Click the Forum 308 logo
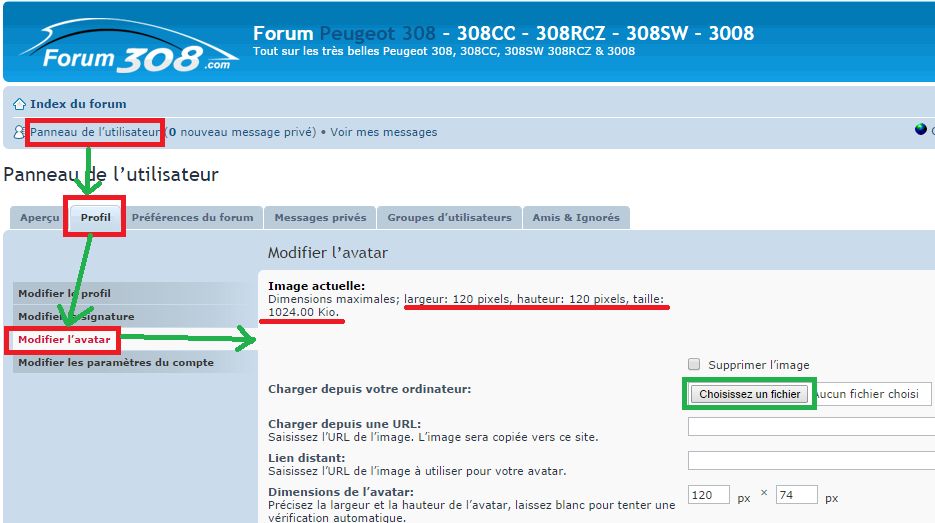Screen dimensions: 935x523 (x=125, y=48)
